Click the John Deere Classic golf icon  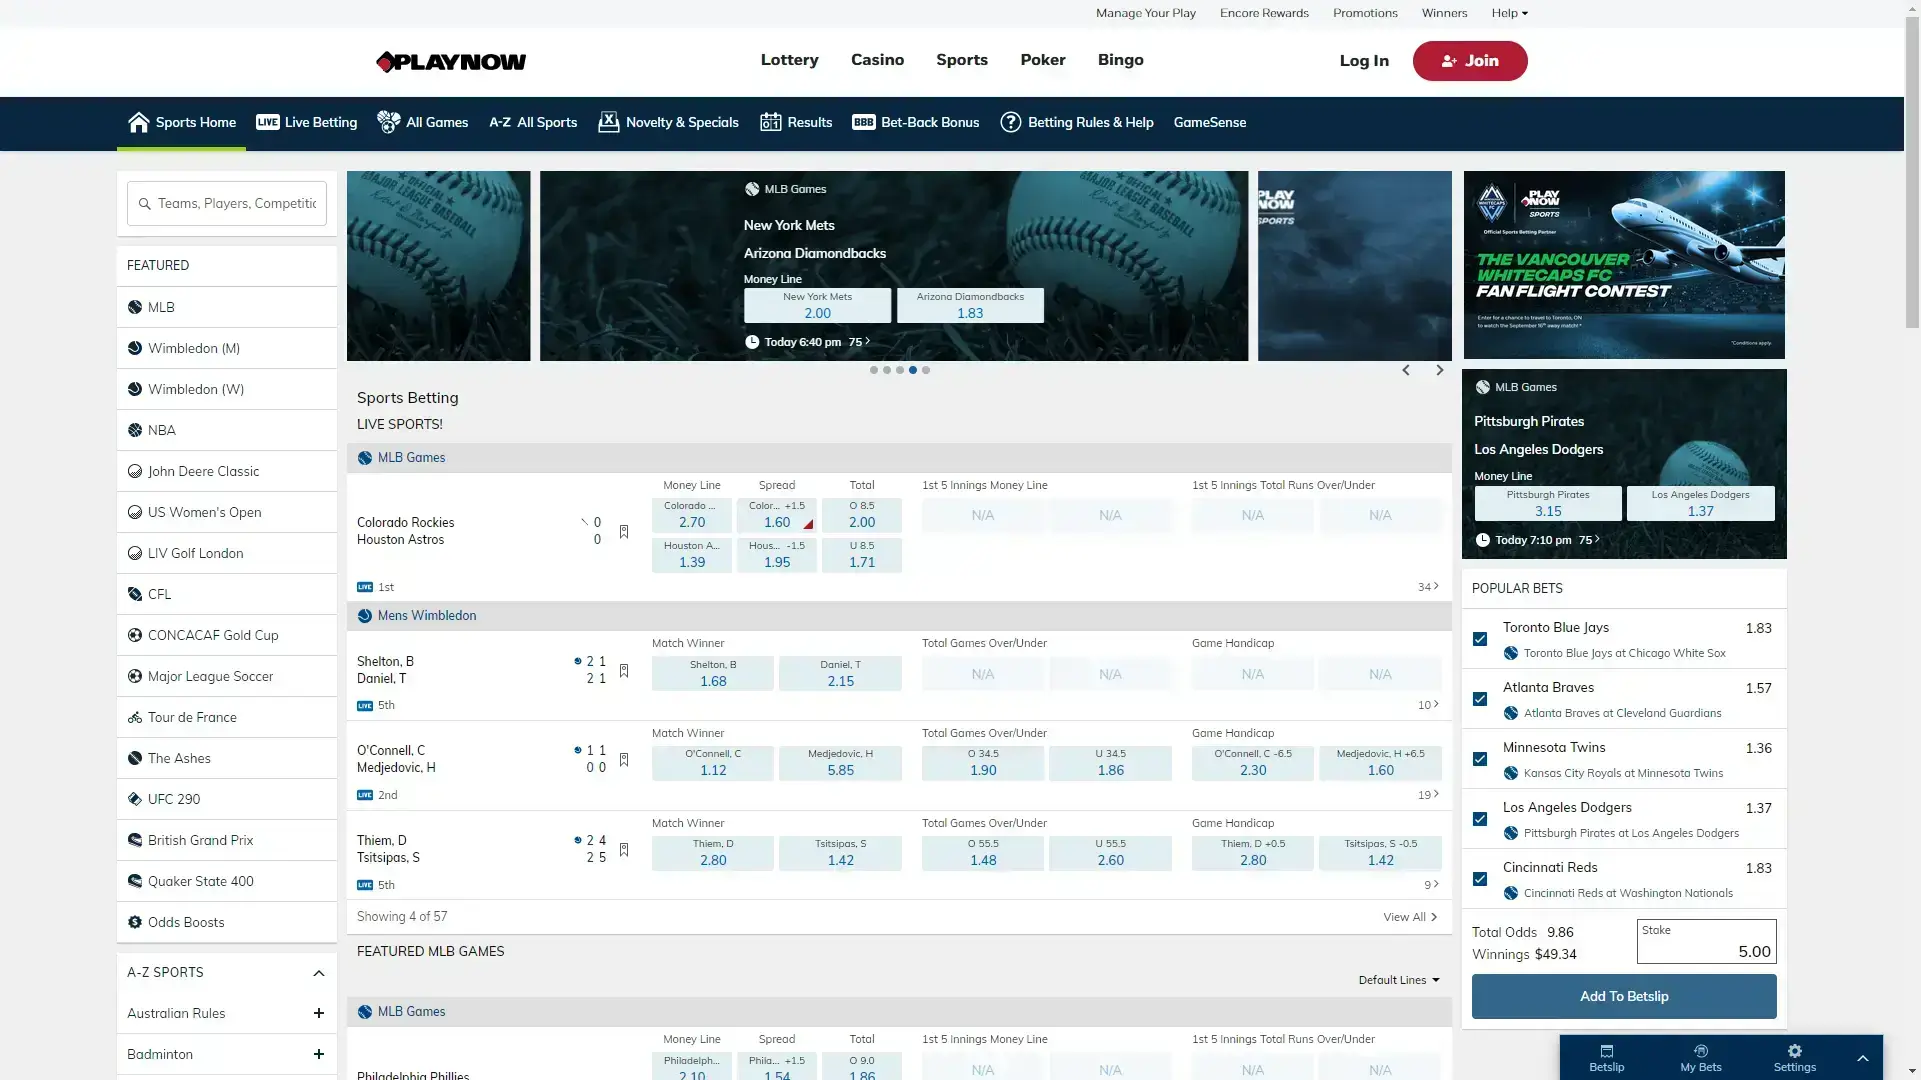click(x=135, y=472)
